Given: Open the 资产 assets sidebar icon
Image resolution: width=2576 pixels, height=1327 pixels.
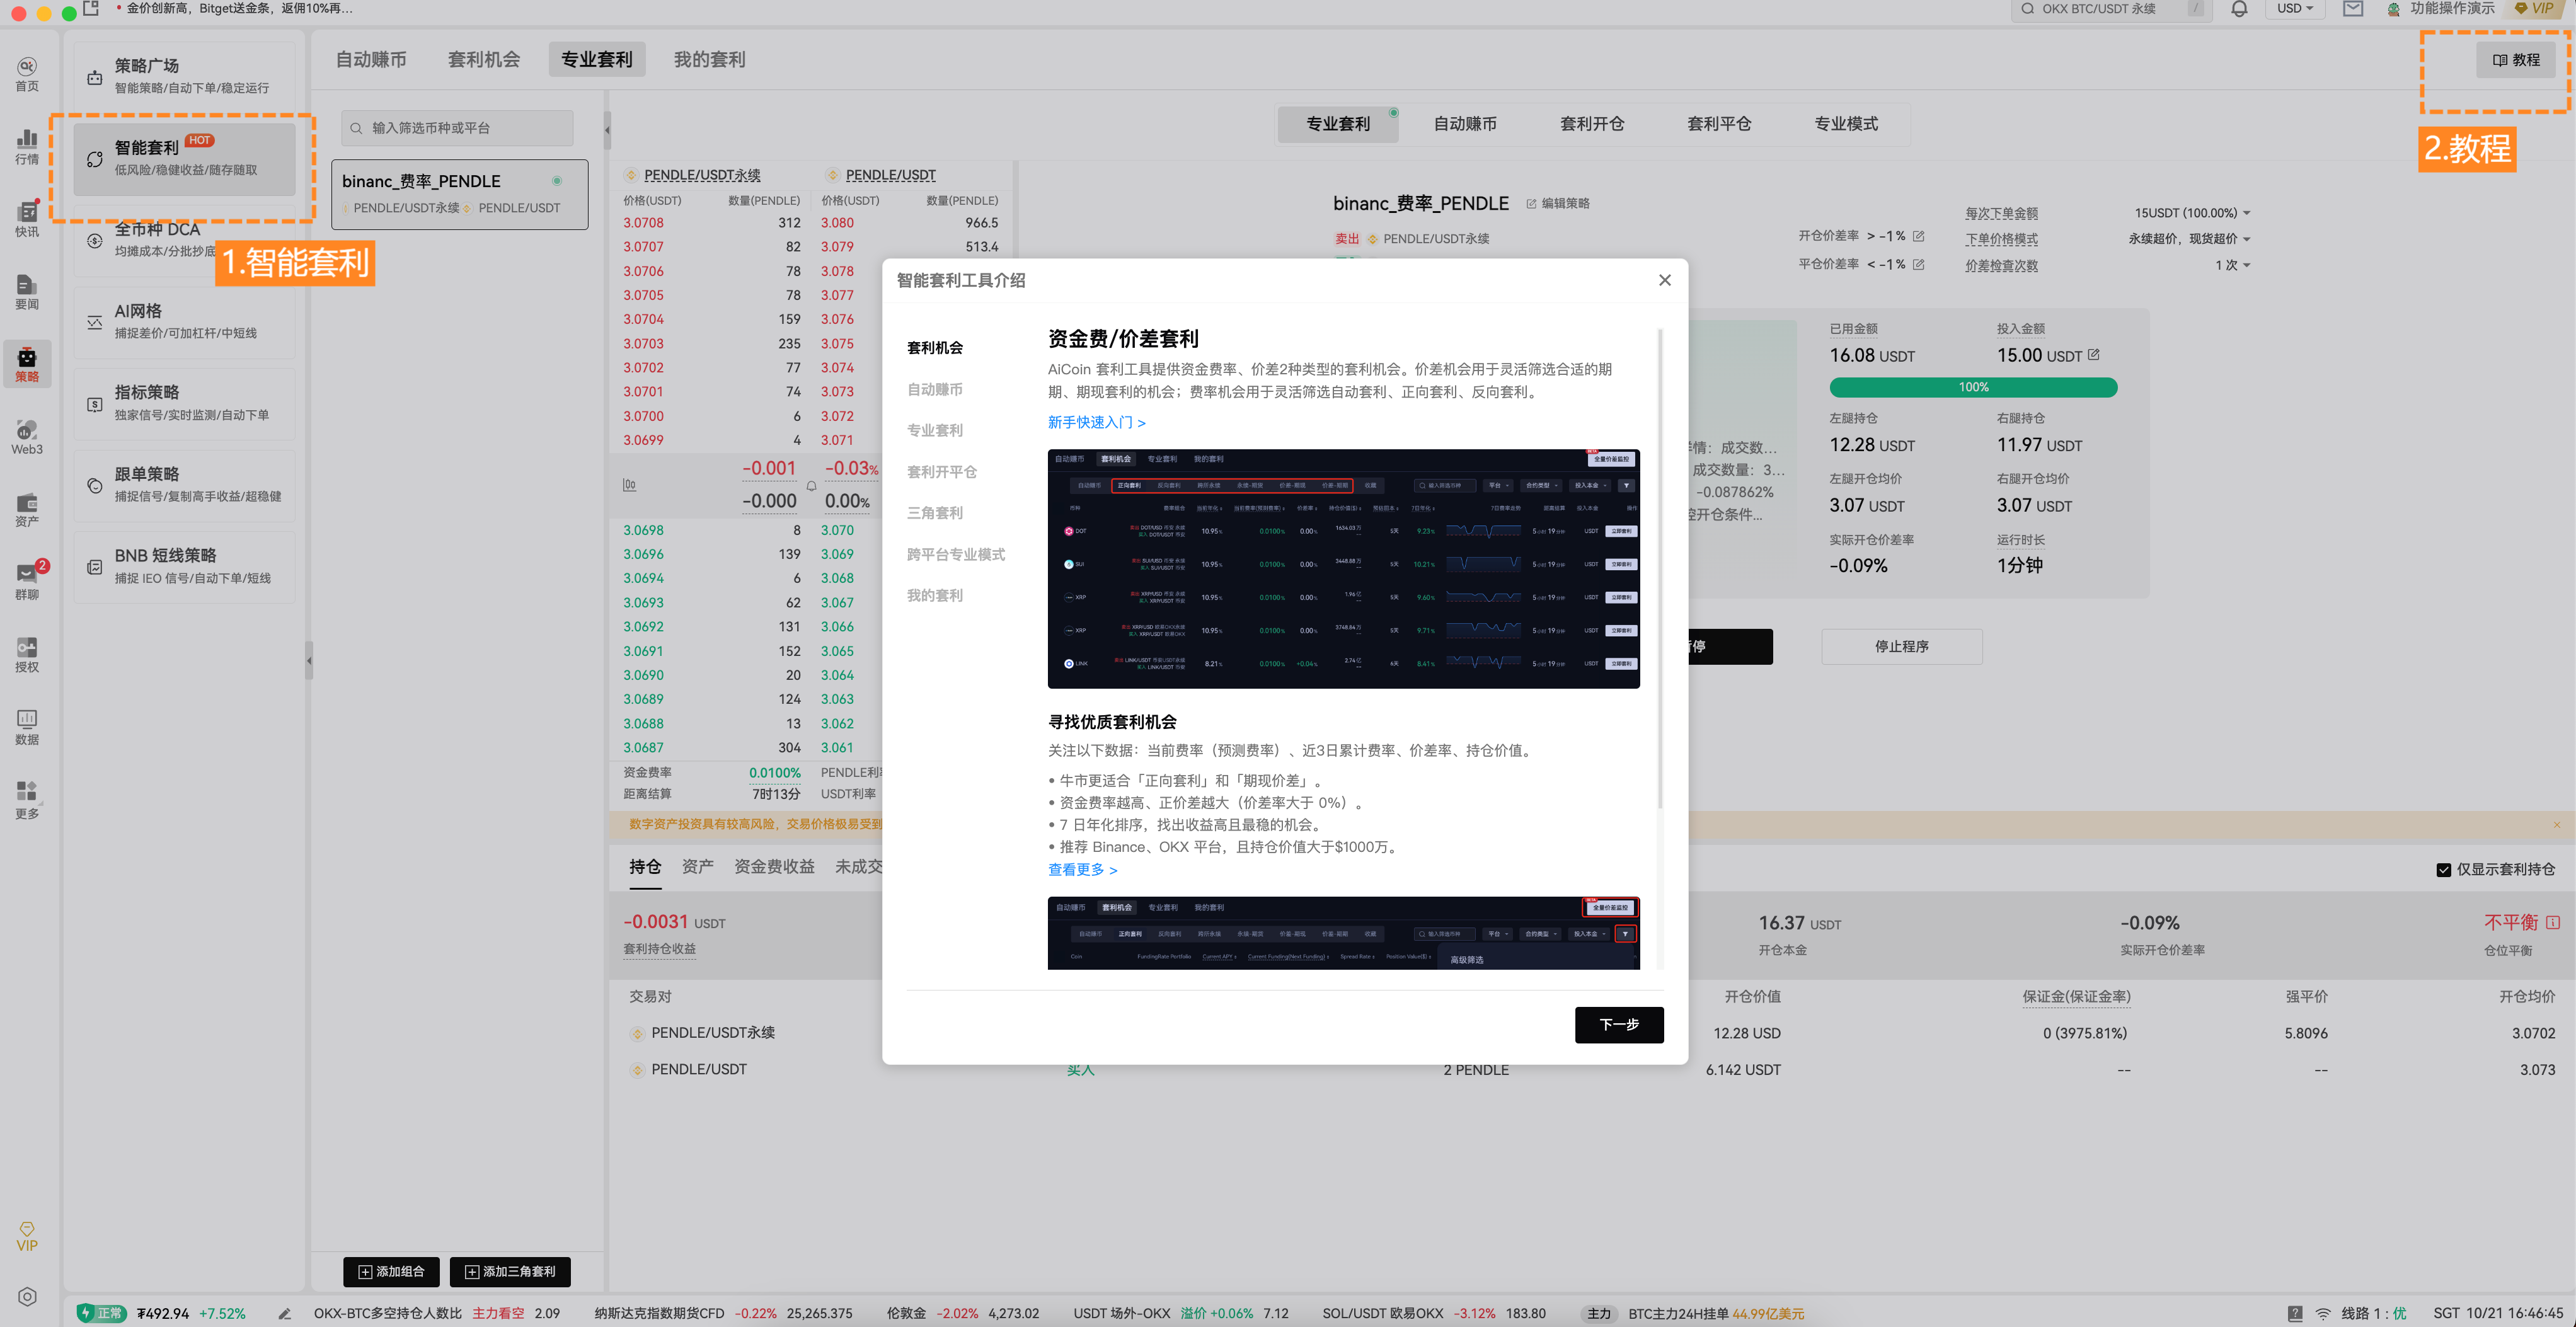Looking at the screenshot, I should pyautogui.click(x=27, y=509).
